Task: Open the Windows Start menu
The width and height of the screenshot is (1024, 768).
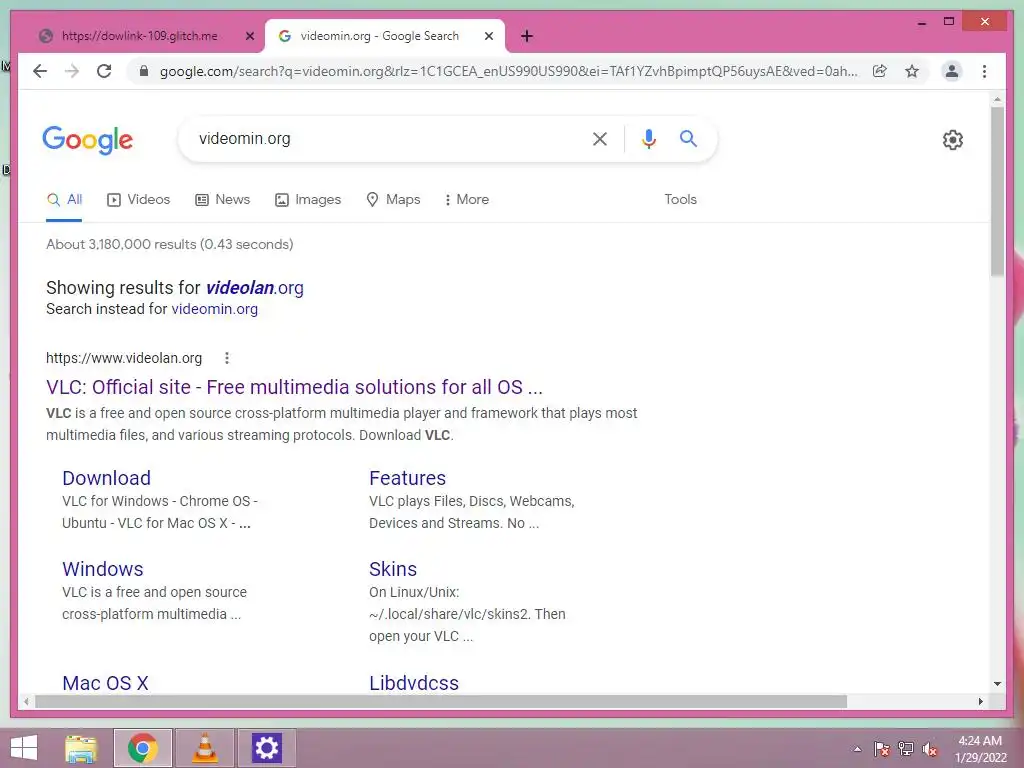Action: [x=24, y=748]
